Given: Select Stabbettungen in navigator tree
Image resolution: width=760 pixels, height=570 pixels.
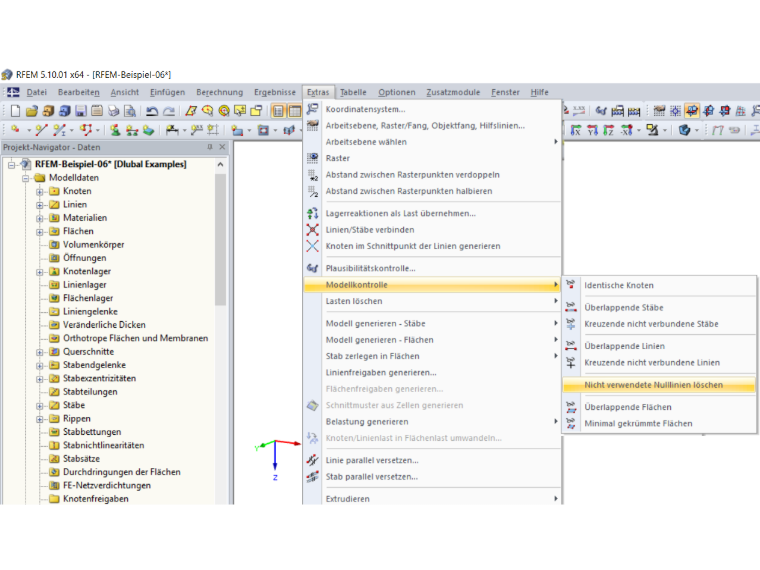Looking at the screenshot, I should tap(92, 432).
